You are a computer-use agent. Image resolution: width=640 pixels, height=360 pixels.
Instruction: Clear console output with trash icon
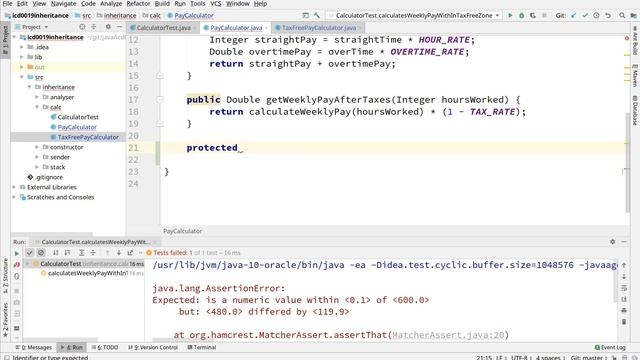[624, 322]
